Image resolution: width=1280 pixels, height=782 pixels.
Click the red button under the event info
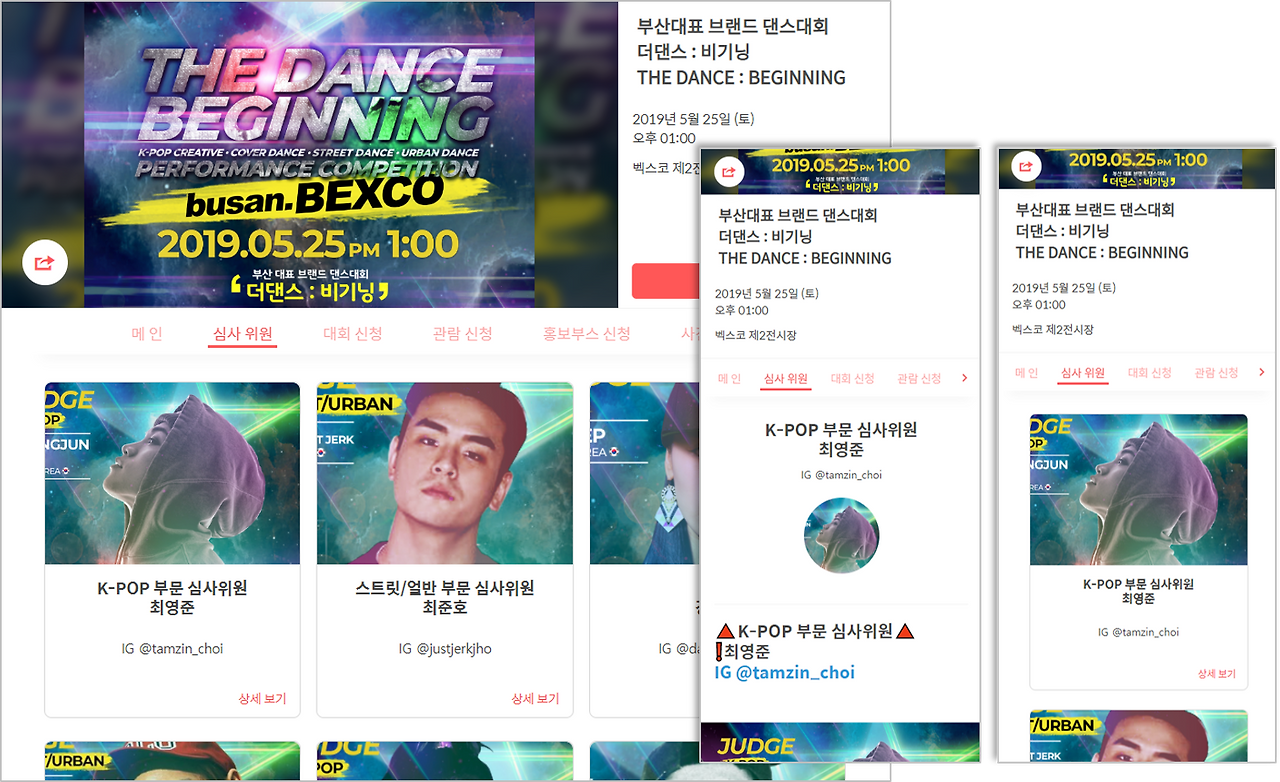coord(665,281)
